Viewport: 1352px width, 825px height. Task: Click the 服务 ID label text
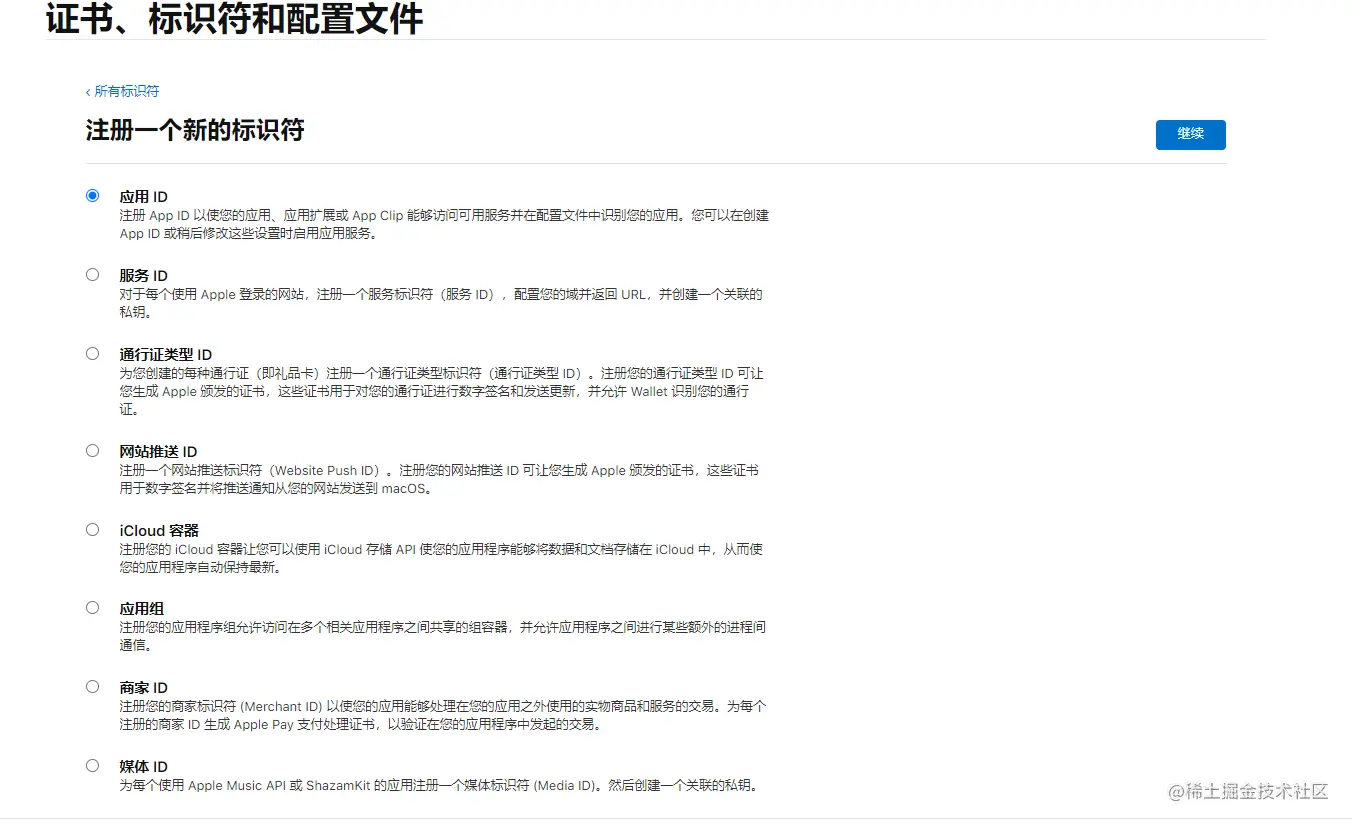click(x=142, y=274)
